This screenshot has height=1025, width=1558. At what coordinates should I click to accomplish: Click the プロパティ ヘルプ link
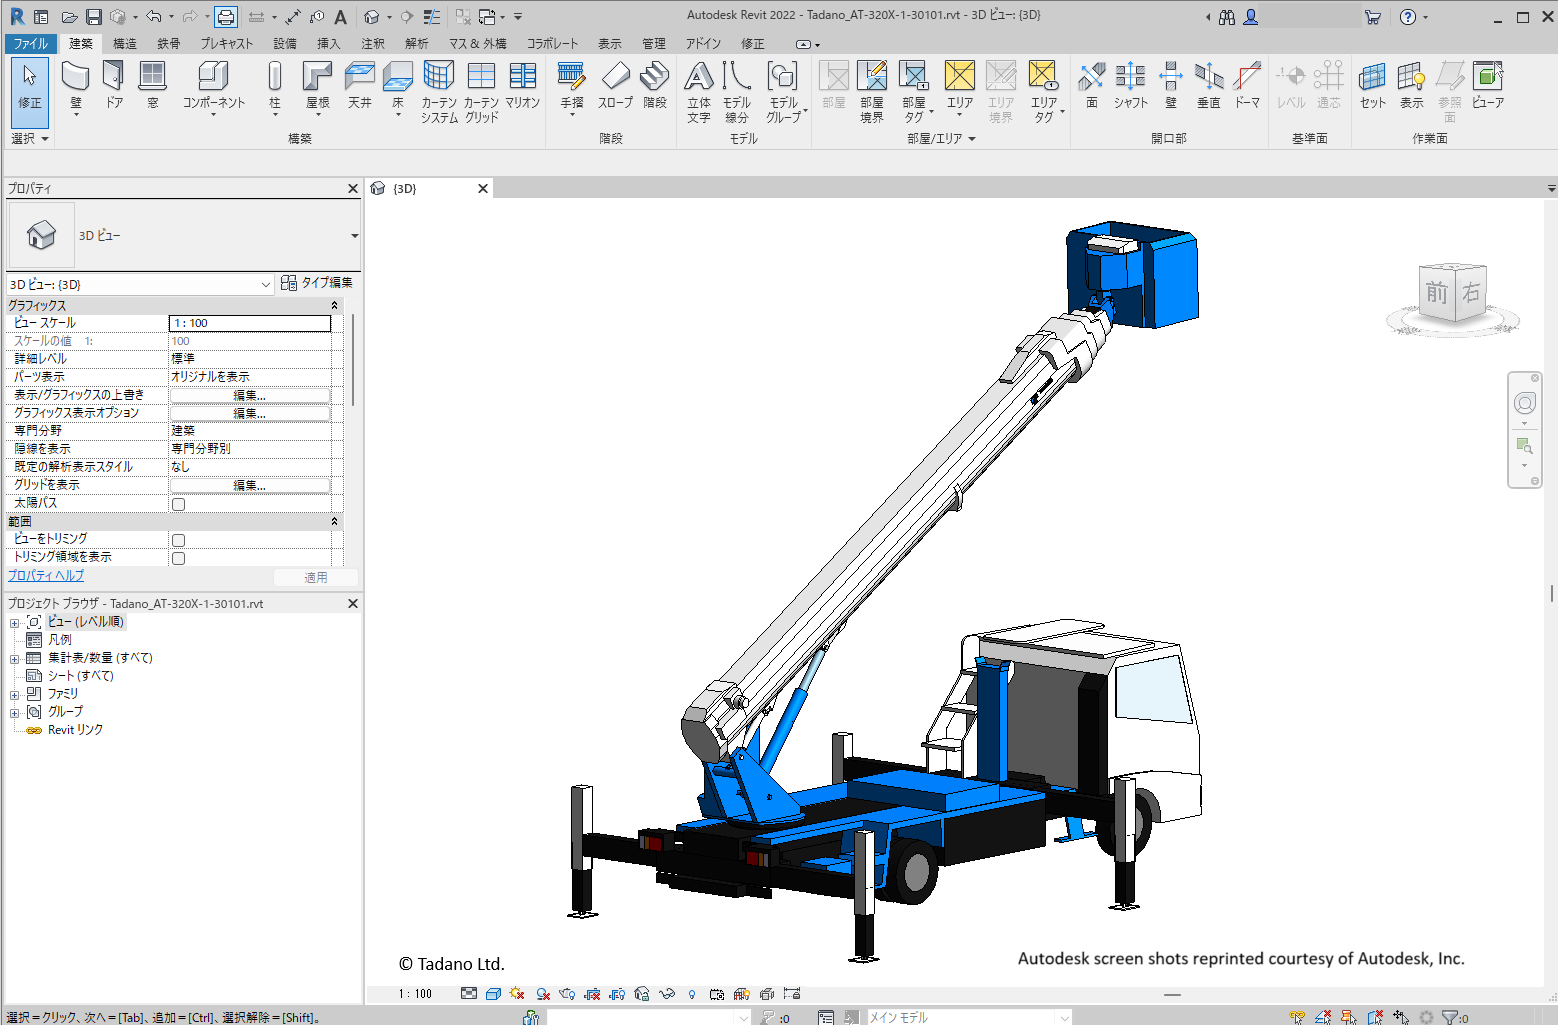coord(46,576)
